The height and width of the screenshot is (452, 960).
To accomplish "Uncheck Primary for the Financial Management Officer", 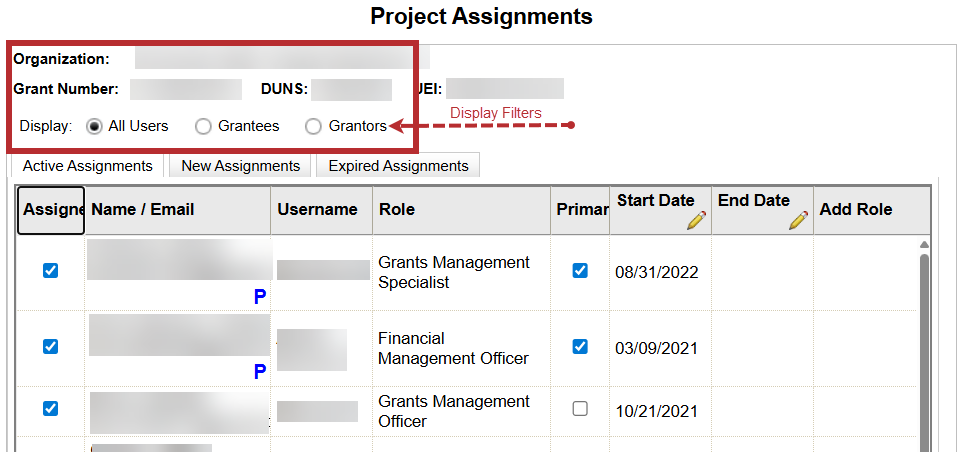I will point(580,347).
